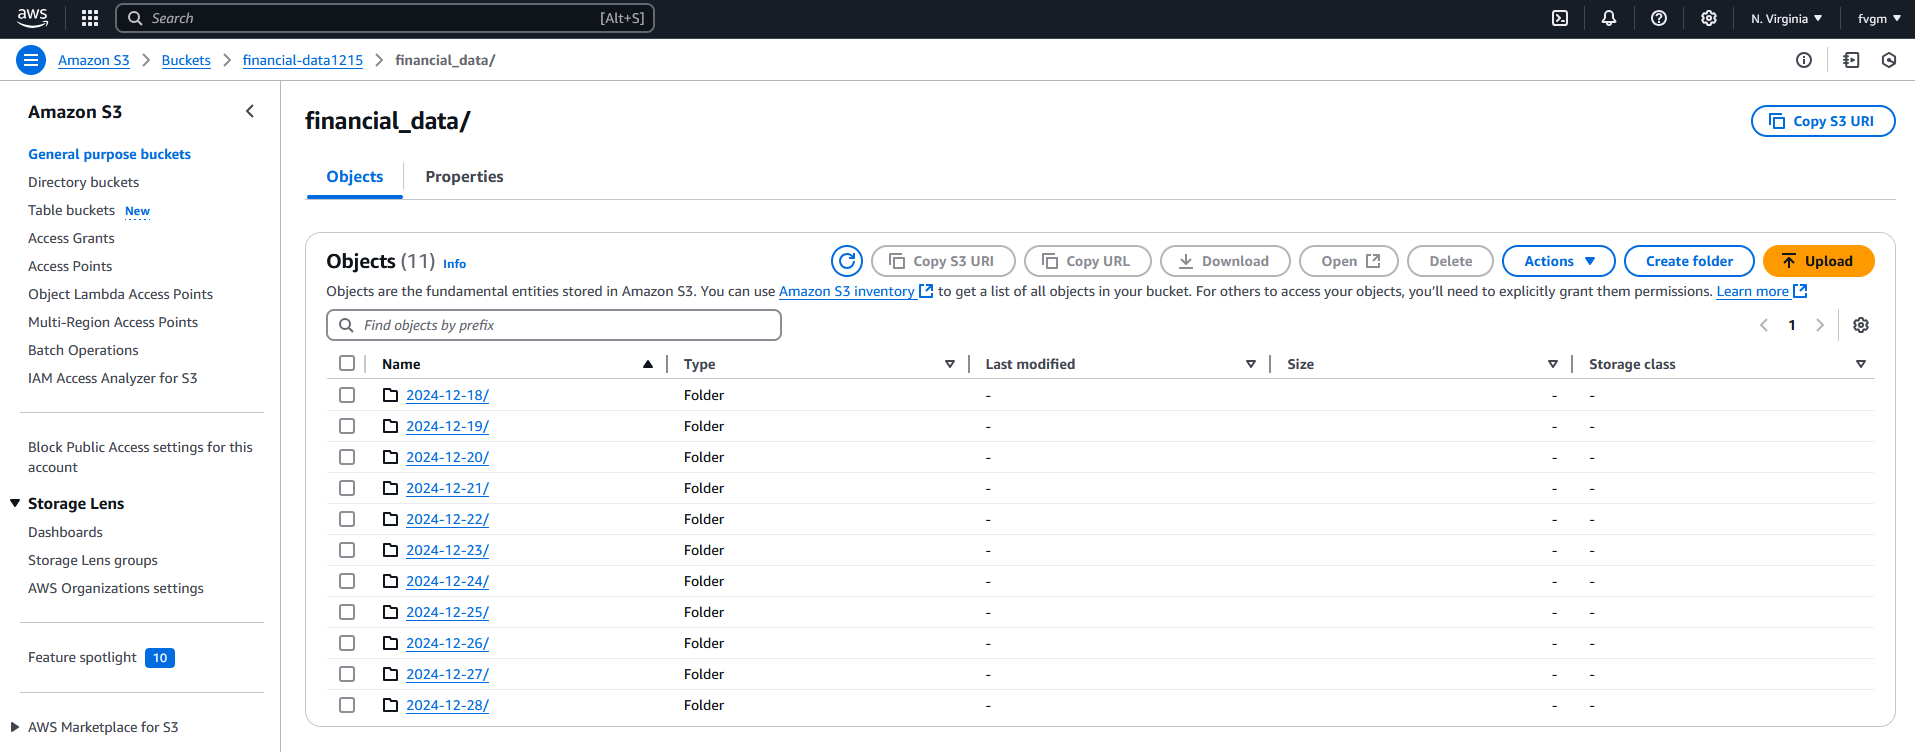Focus the top AWS search bar

pyautogui.click(x=385, y=18)
